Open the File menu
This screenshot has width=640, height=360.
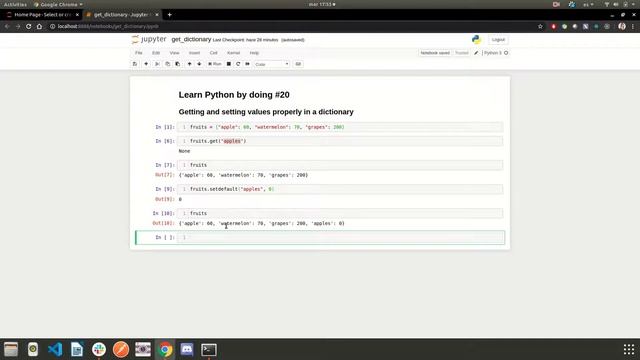pyautogui.click(x=139, y=53)
